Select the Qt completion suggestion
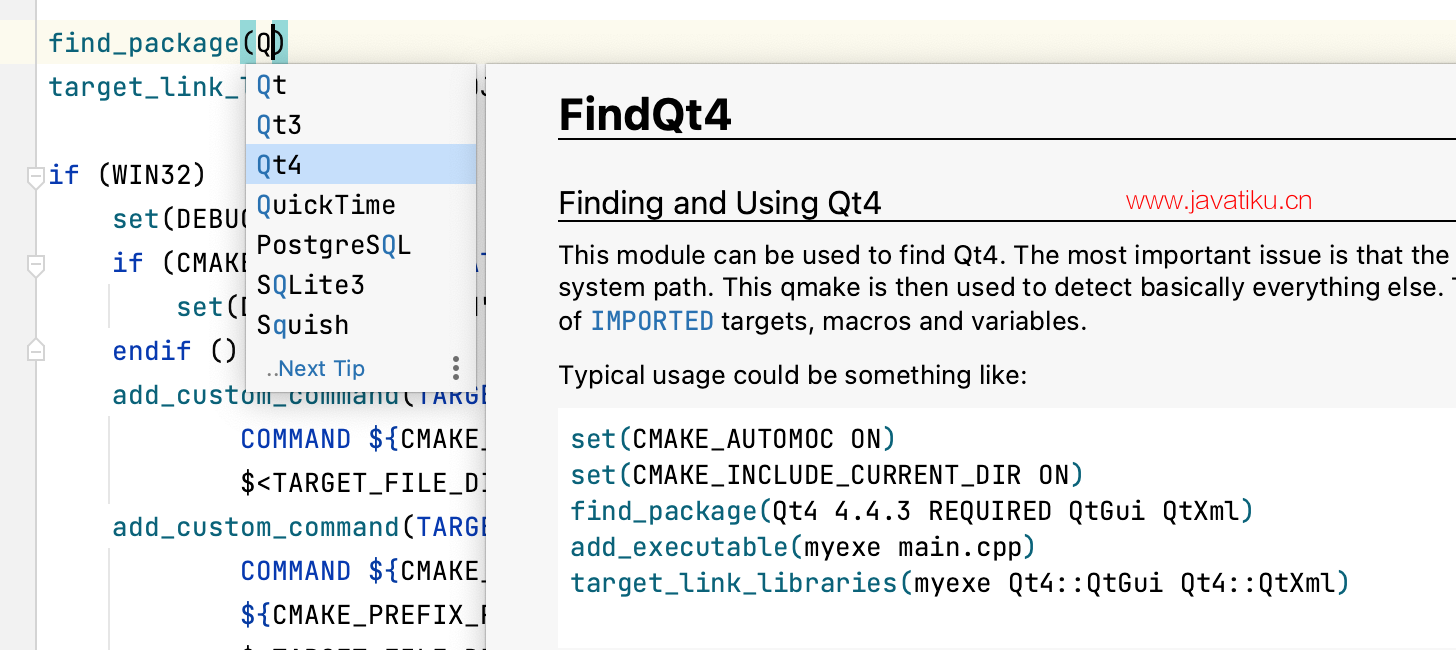The height and width of the screenshot is (650, 1456). (361, 85)
